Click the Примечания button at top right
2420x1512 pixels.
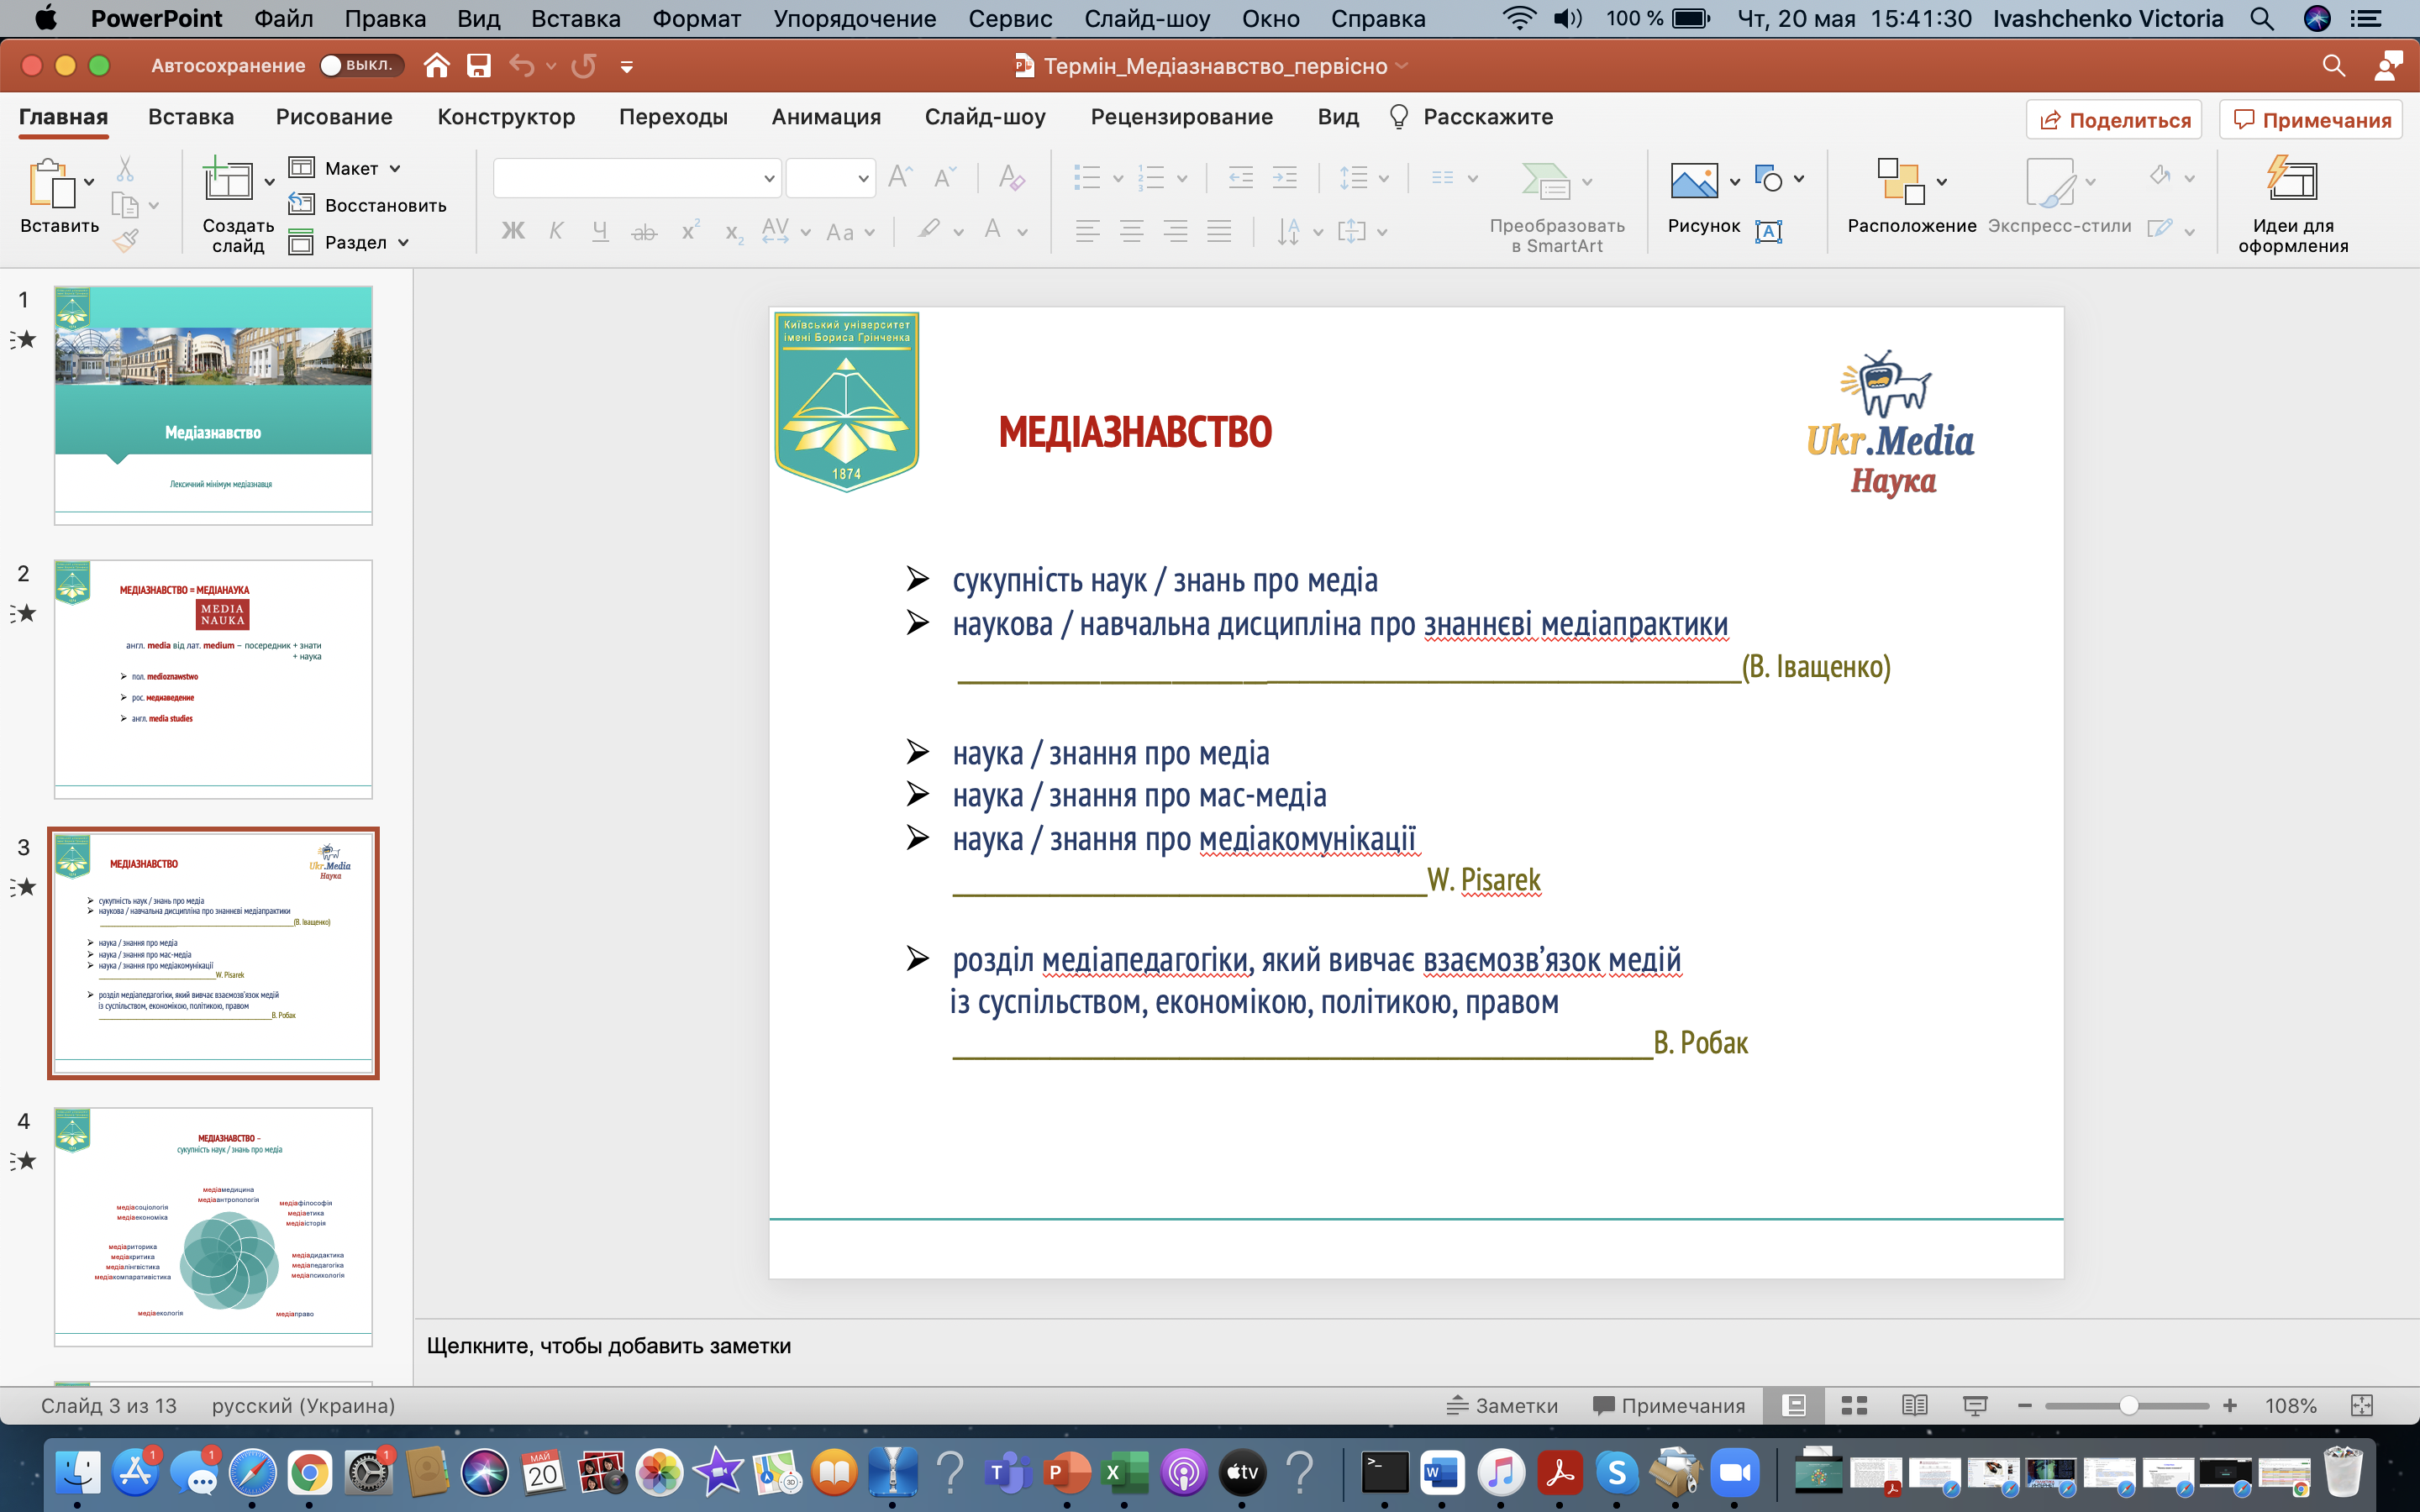(x=2311, y=120)
